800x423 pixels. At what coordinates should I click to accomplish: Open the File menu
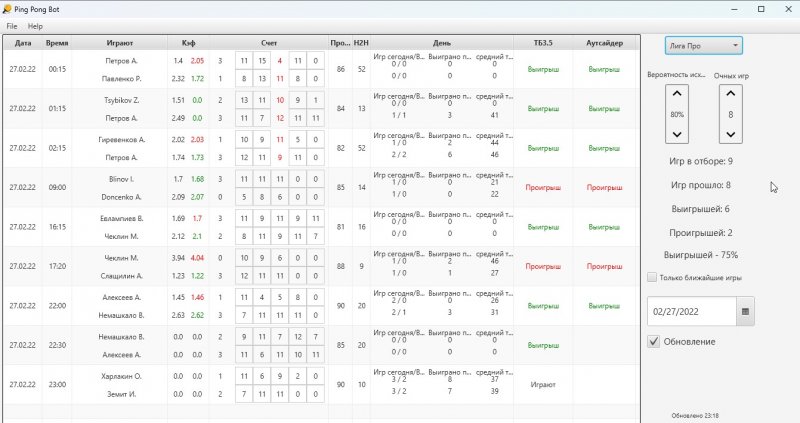[11, 25]
